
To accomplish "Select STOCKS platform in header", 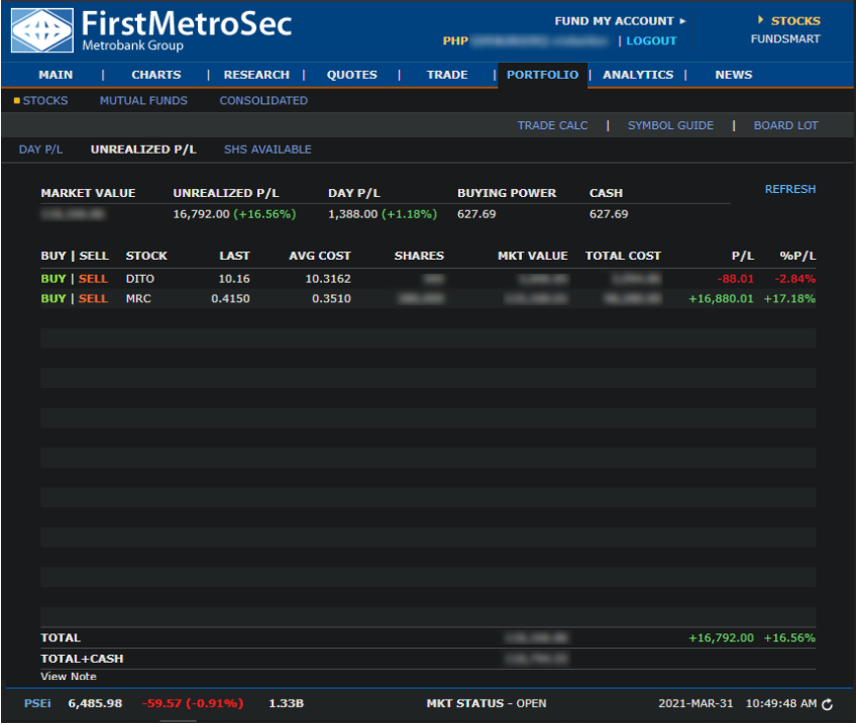I will 795,21.
